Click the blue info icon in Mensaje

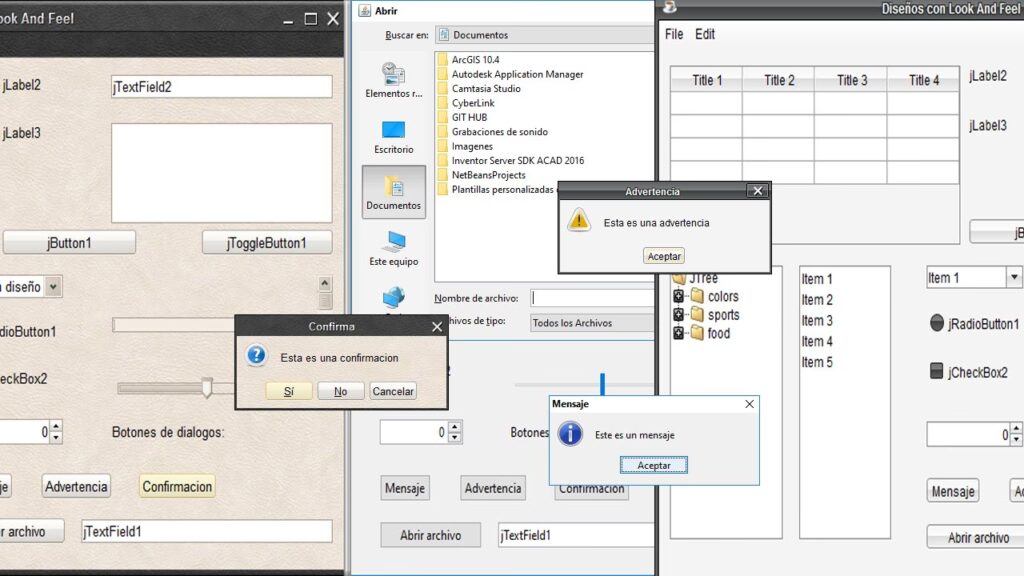click(x=570, y=434)
